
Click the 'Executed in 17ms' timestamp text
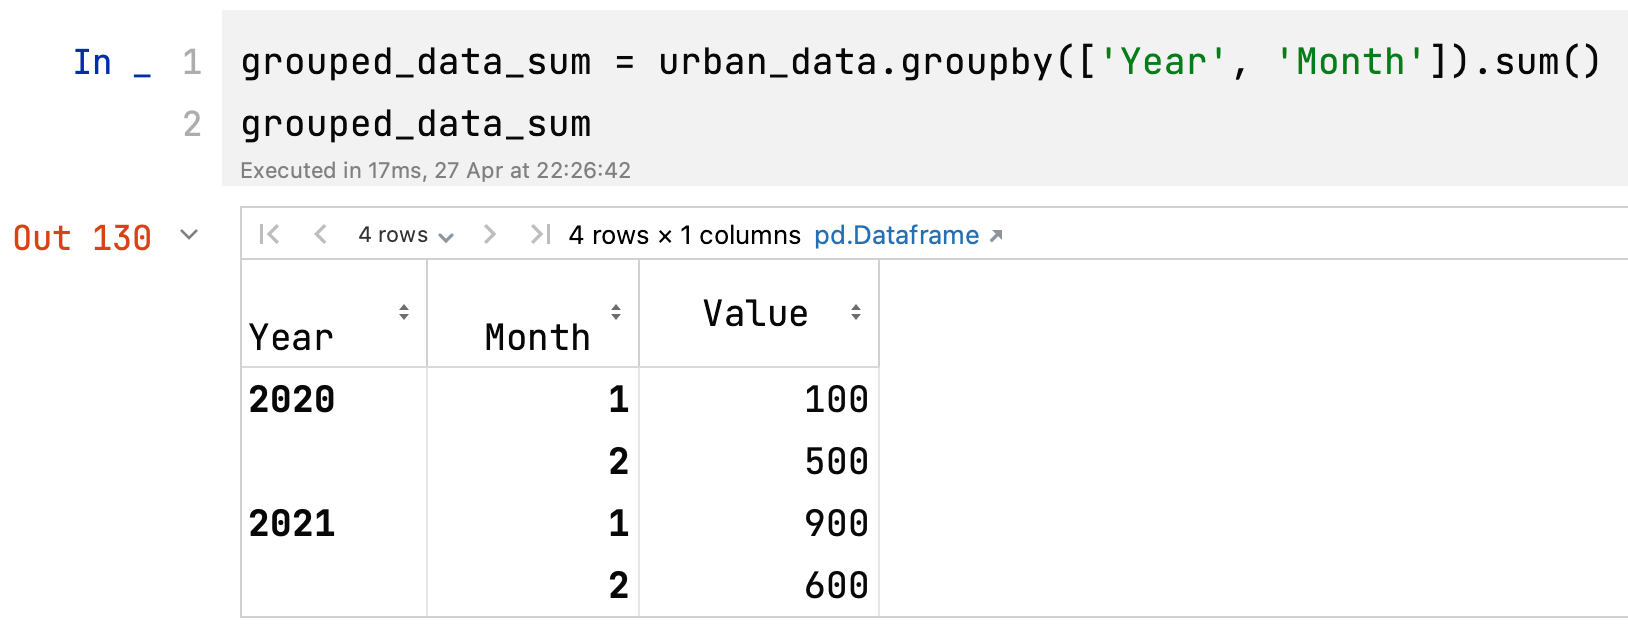pos(435,170)
